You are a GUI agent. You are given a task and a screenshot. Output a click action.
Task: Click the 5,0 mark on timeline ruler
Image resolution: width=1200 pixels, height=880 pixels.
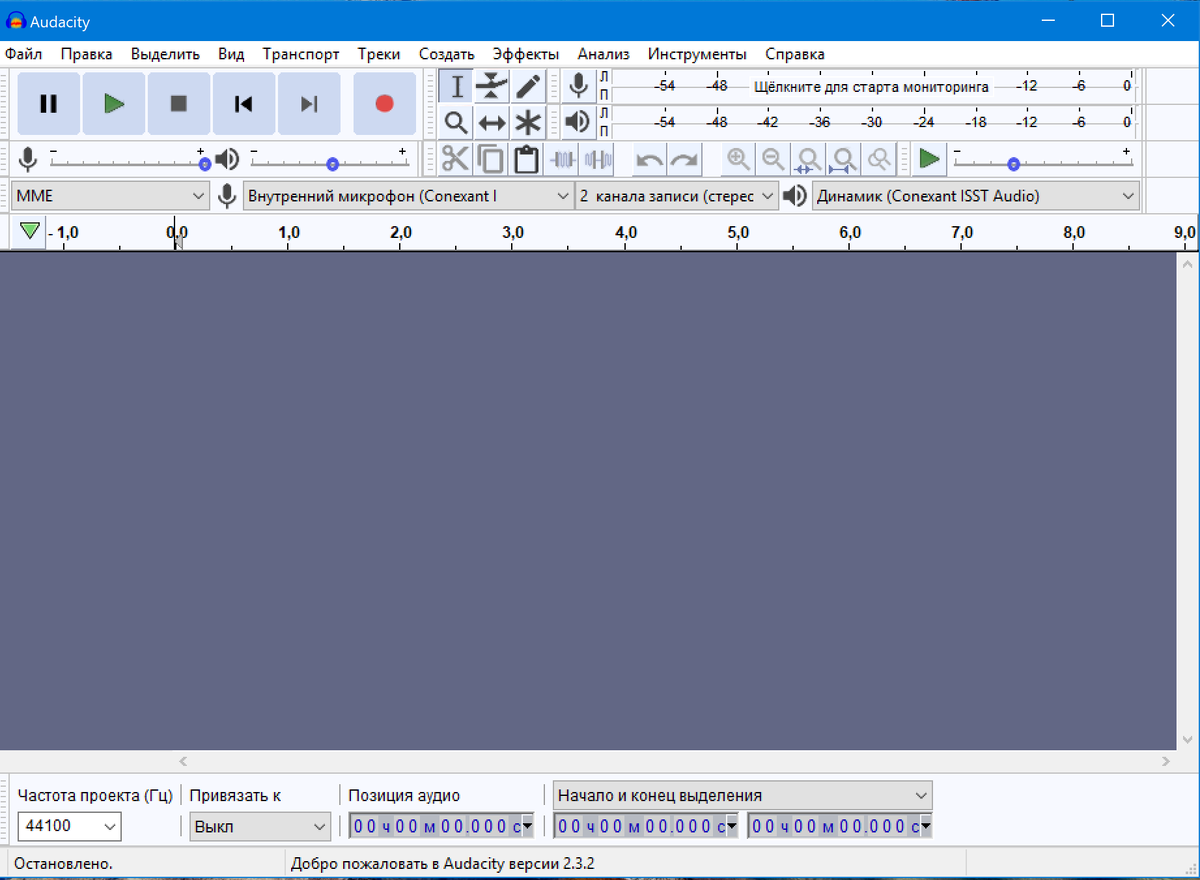[x=738, y=232]
